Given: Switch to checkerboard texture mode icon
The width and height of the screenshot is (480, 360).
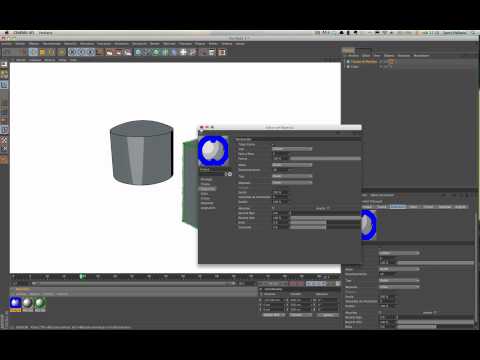Looking at the screenshot, I should tap(4, 140).
